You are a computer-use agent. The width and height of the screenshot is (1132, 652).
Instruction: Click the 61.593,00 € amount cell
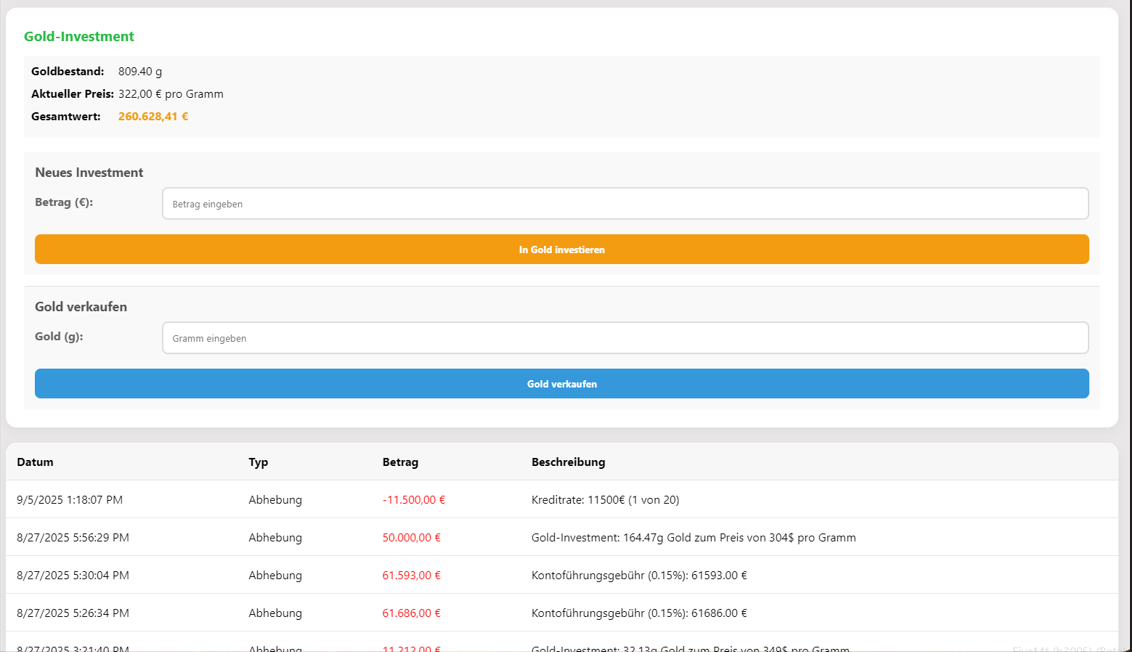click(411, 576)
